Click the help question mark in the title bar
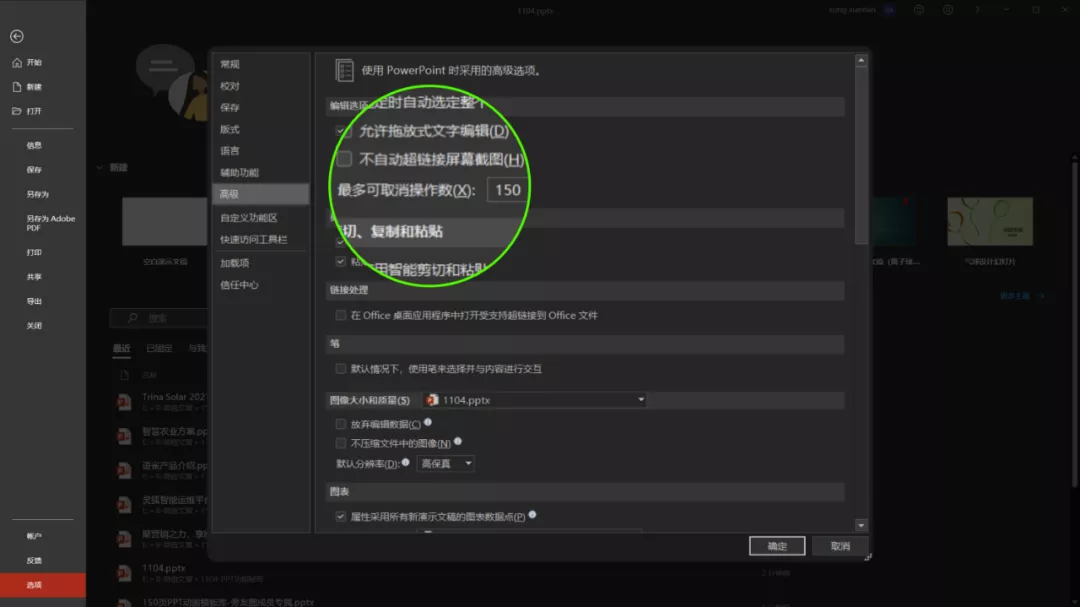1080x607 pixels. [x=977, y=10]
